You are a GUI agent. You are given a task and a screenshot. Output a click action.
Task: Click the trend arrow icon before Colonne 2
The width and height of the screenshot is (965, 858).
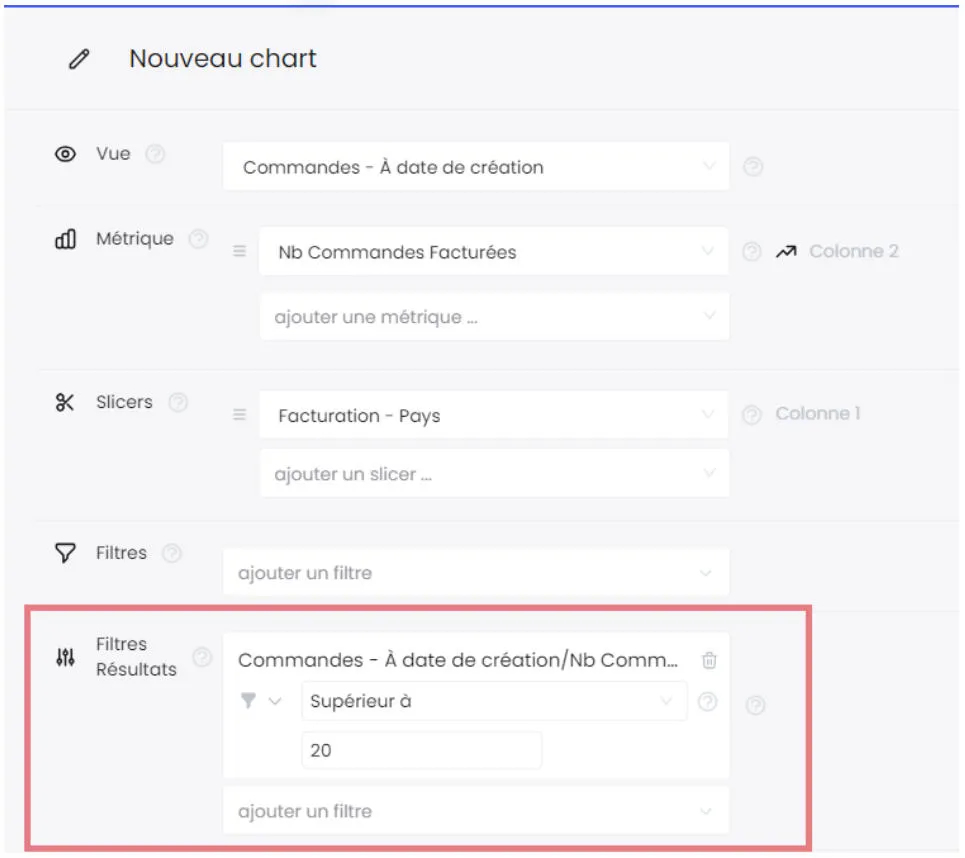pos(786,251)
